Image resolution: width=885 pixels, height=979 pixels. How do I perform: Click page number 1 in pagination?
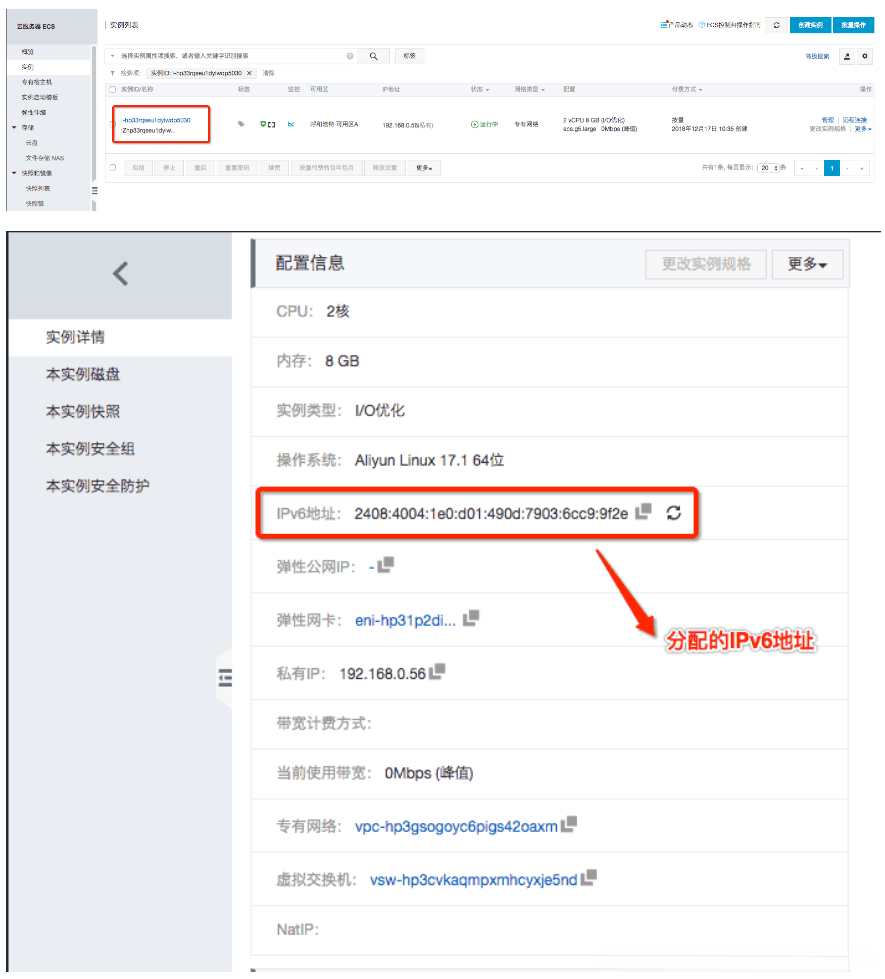click(831, 168)
